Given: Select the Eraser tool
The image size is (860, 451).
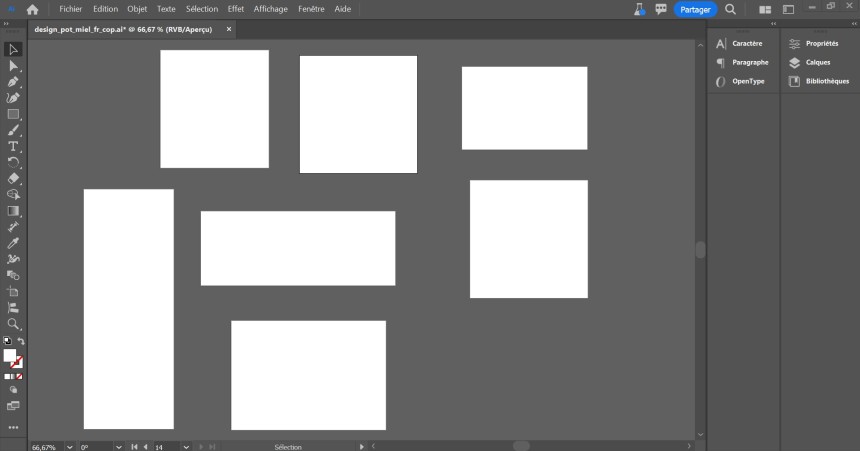Looking at the screenshot, I should 13,178.
